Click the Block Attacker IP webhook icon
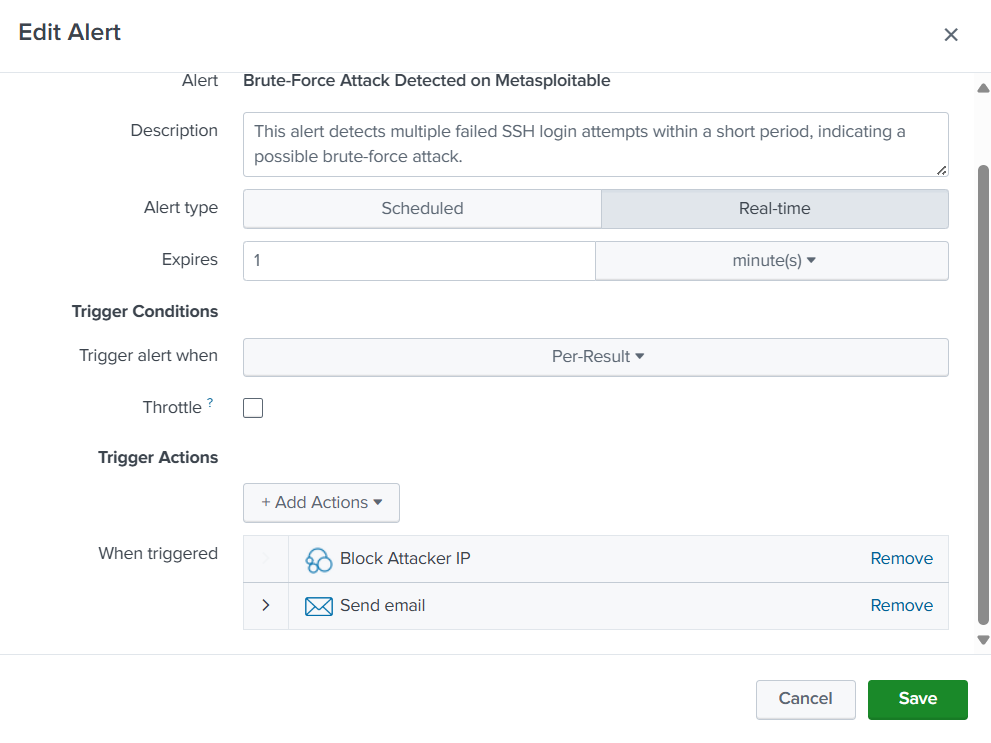Screen dimensions: 991x743 click(x=318, y=559)
